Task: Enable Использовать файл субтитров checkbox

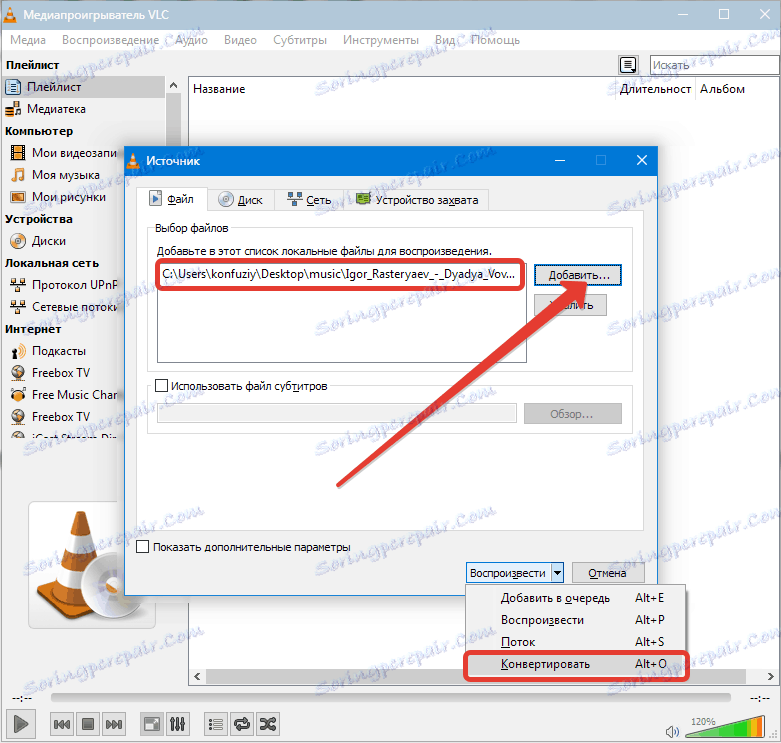Action: (161, 386)
